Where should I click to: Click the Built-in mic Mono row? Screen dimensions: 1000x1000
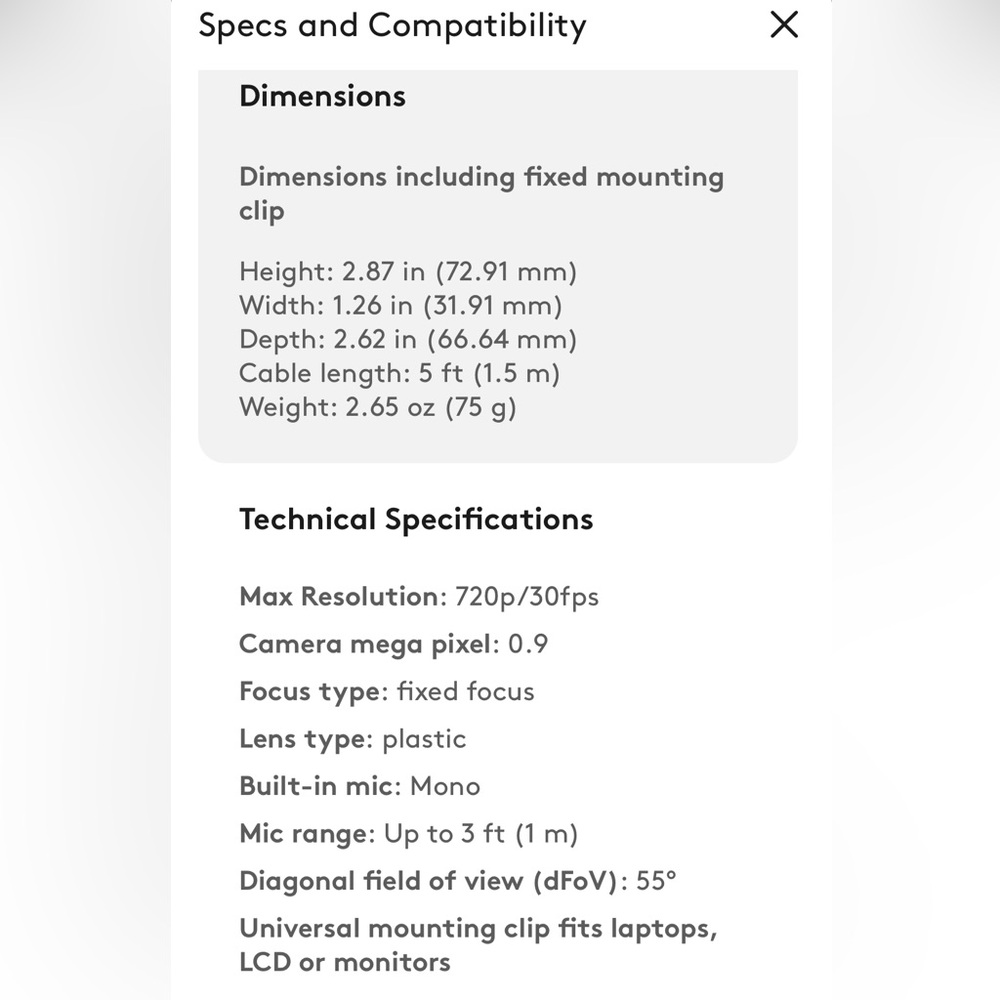360,786
